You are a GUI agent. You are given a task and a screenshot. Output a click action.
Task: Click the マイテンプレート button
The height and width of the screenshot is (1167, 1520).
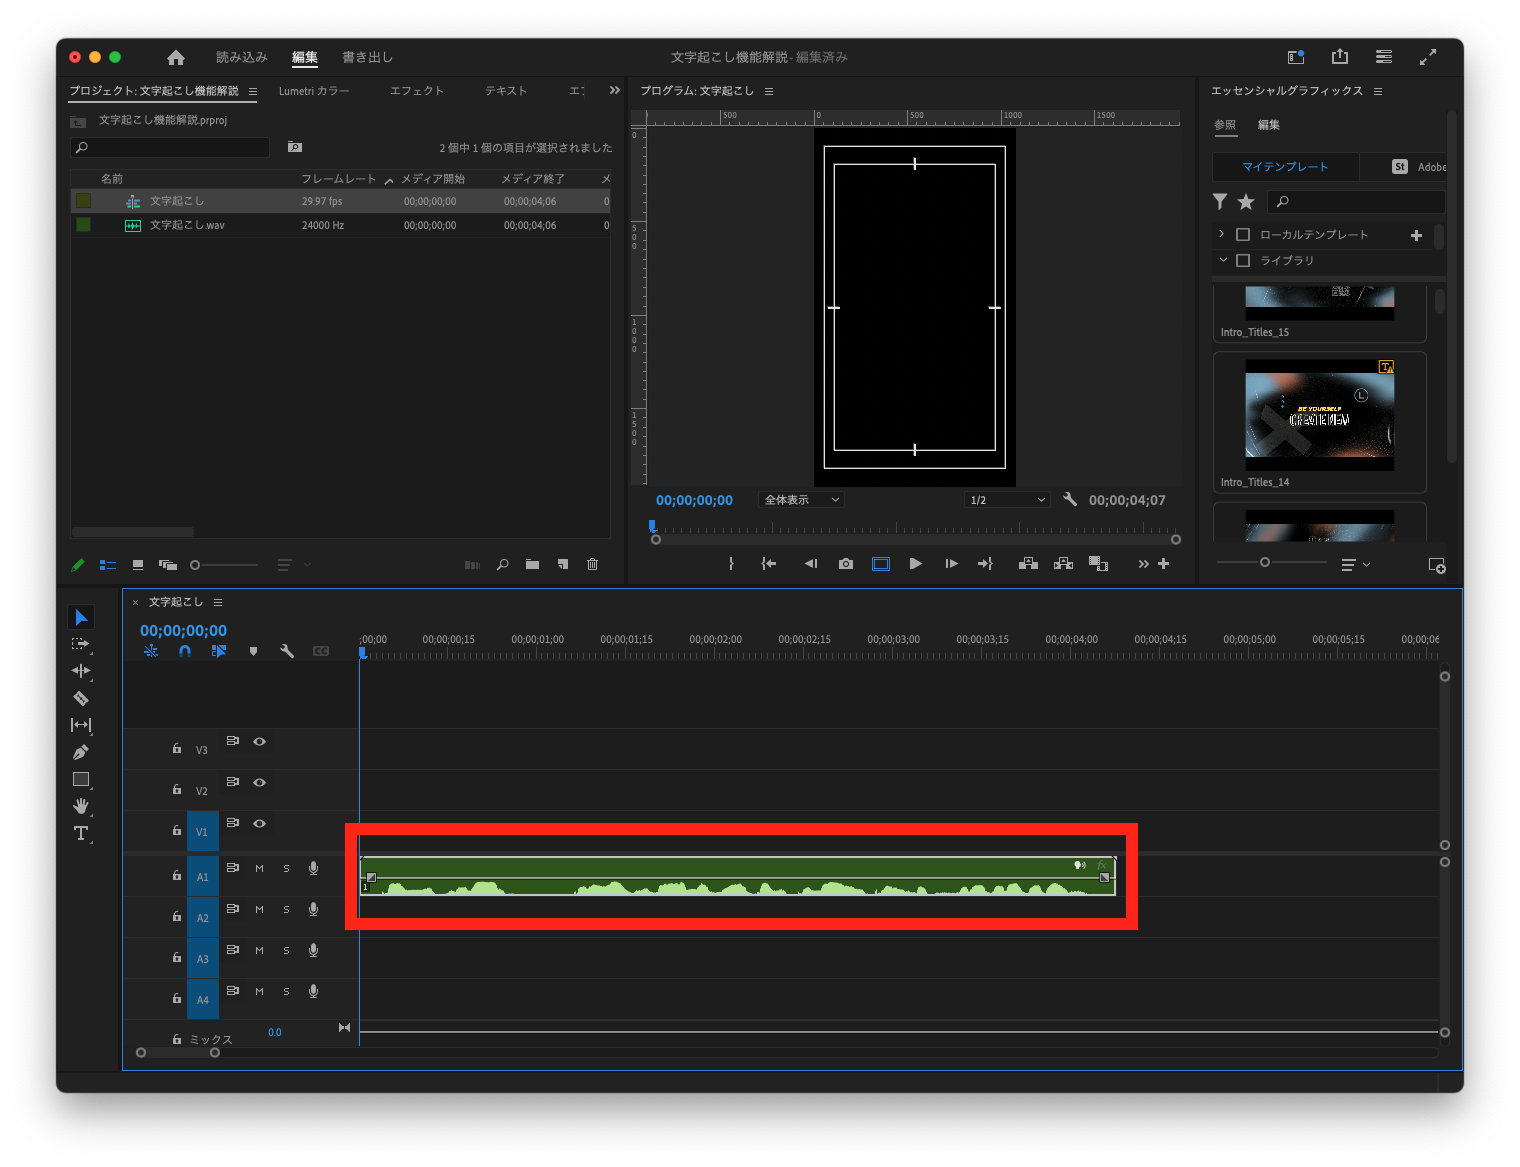click(x=1285, y=166)
